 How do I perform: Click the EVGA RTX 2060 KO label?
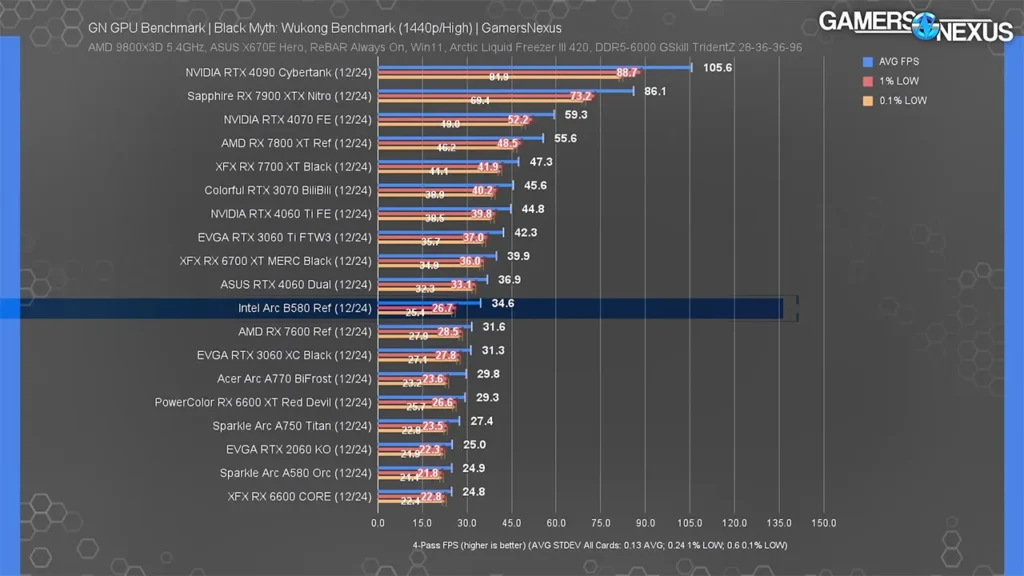coord(299,449)
